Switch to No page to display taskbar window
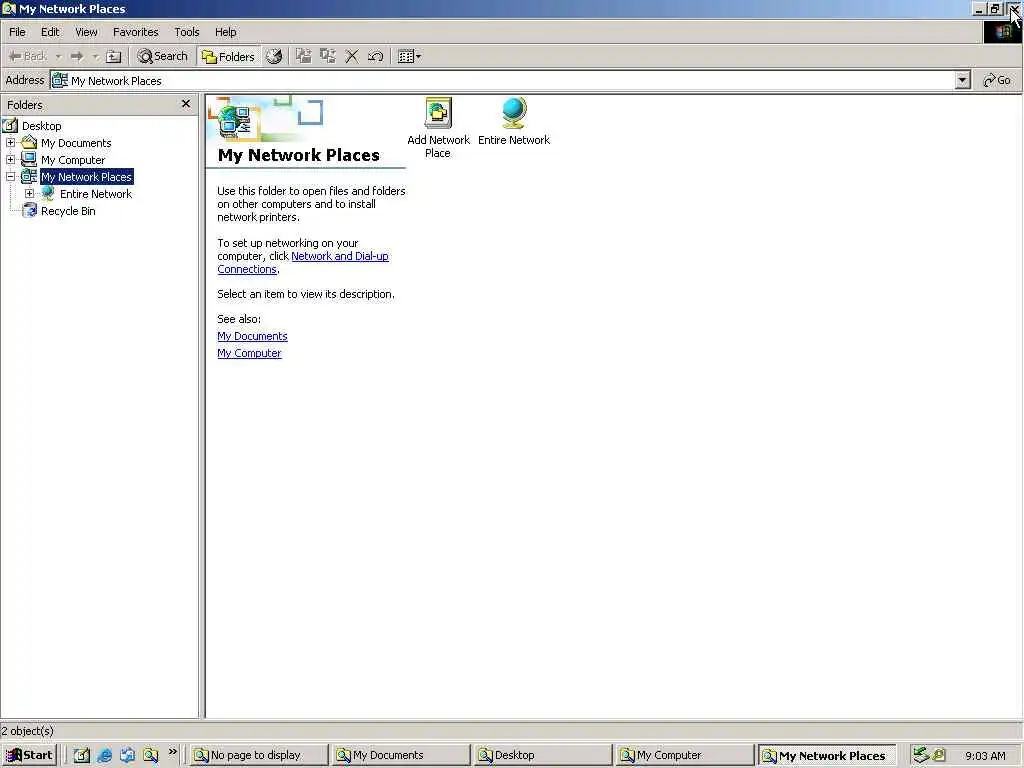The width and height of the screenshot is (1024, 768). coord(258,756)
